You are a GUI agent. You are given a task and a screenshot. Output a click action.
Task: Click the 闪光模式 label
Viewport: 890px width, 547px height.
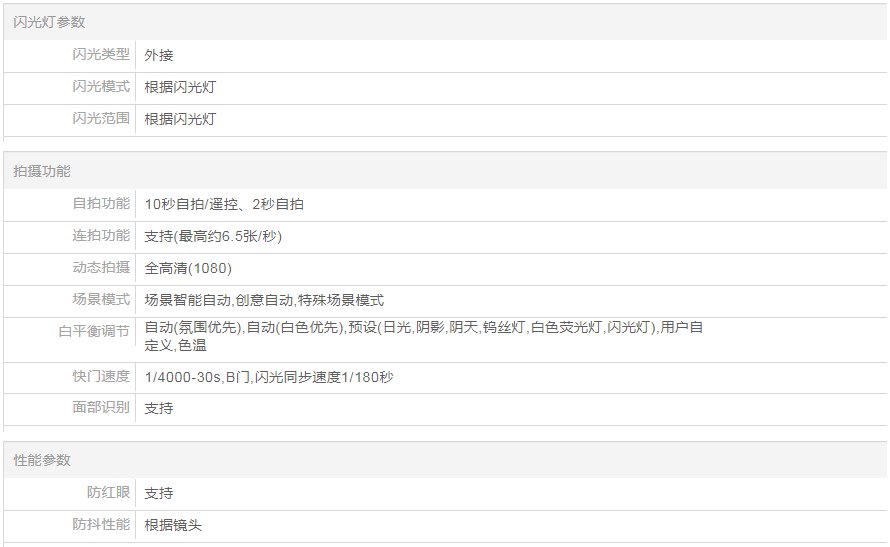(x=100, y=87)
